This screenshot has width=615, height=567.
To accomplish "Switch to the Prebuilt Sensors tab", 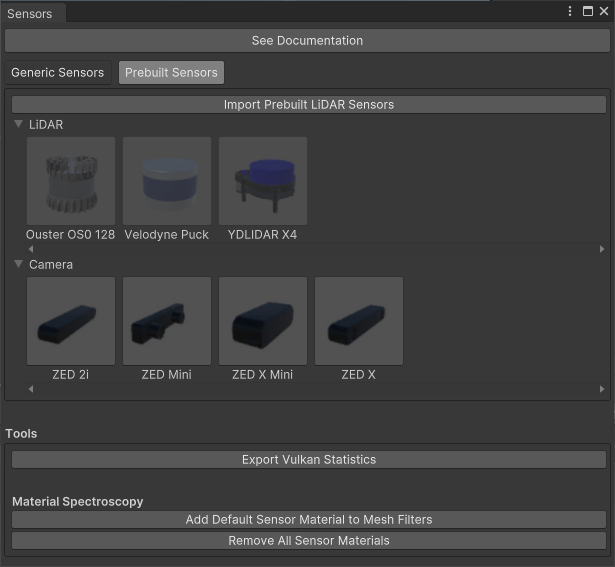I will coord(171,73).
